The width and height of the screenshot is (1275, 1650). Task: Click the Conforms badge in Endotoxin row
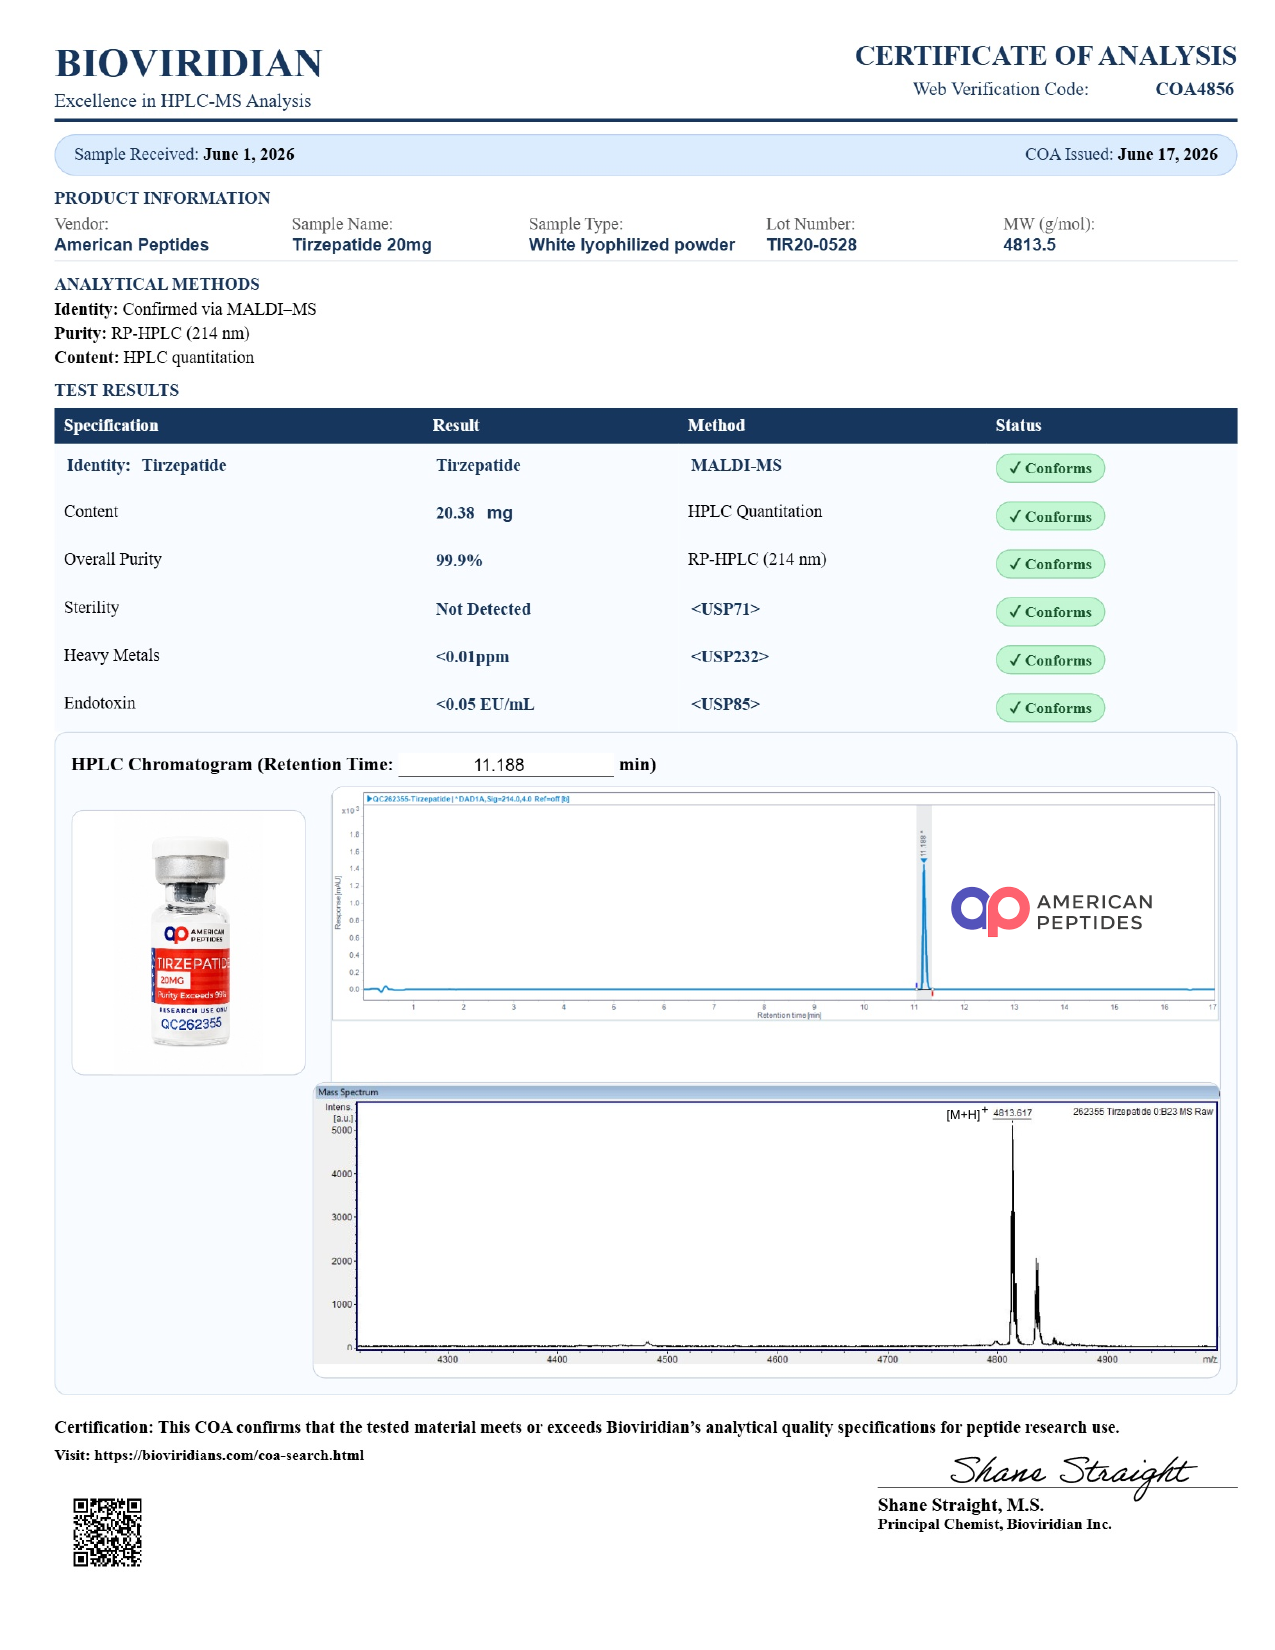1050,708
